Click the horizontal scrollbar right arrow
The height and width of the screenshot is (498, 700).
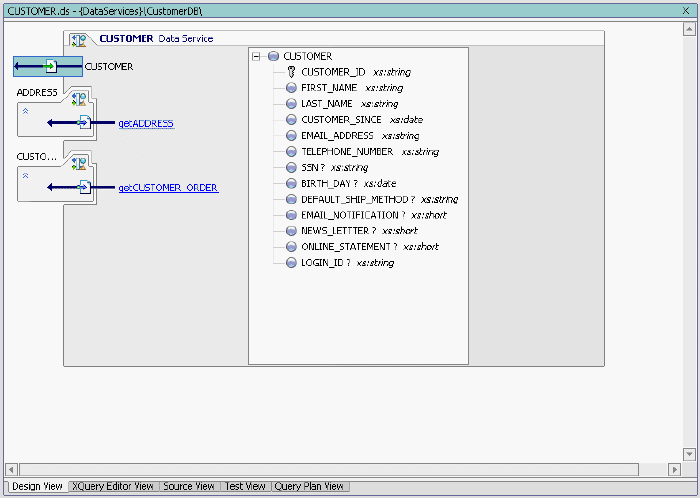point(675,469)
